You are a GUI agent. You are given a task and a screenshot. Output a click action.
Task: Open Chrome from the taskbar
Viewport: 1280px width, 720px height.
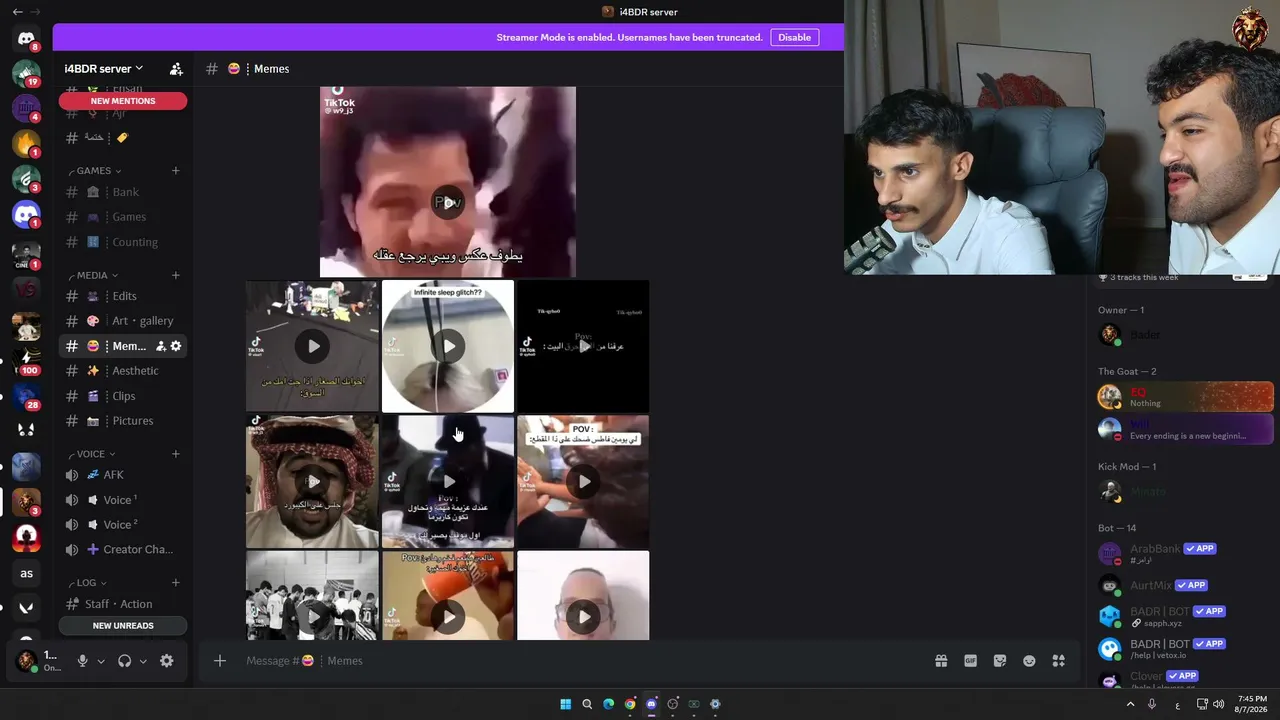[x=630, y=704]
